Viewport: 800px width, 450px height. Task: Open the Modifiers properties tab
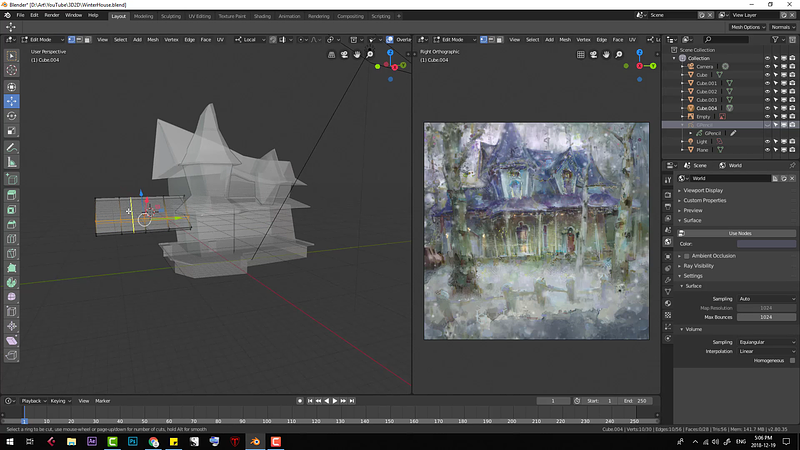668,280
